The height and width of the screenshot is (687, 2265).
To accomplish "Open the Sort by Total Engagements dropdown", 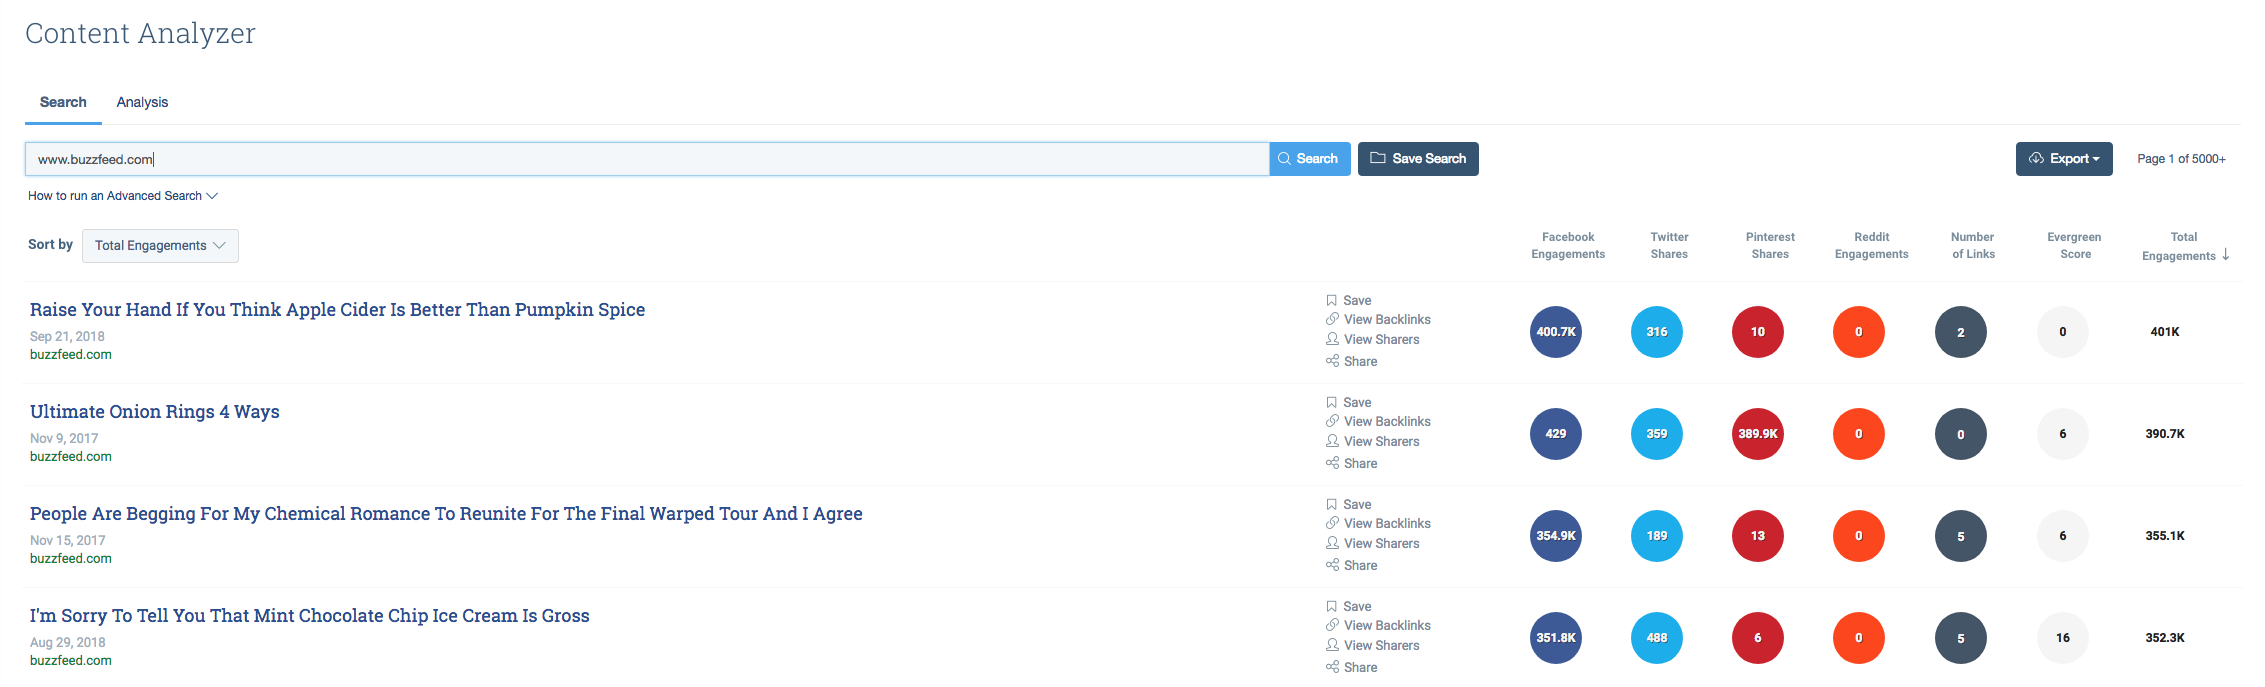I will [160, 246].
